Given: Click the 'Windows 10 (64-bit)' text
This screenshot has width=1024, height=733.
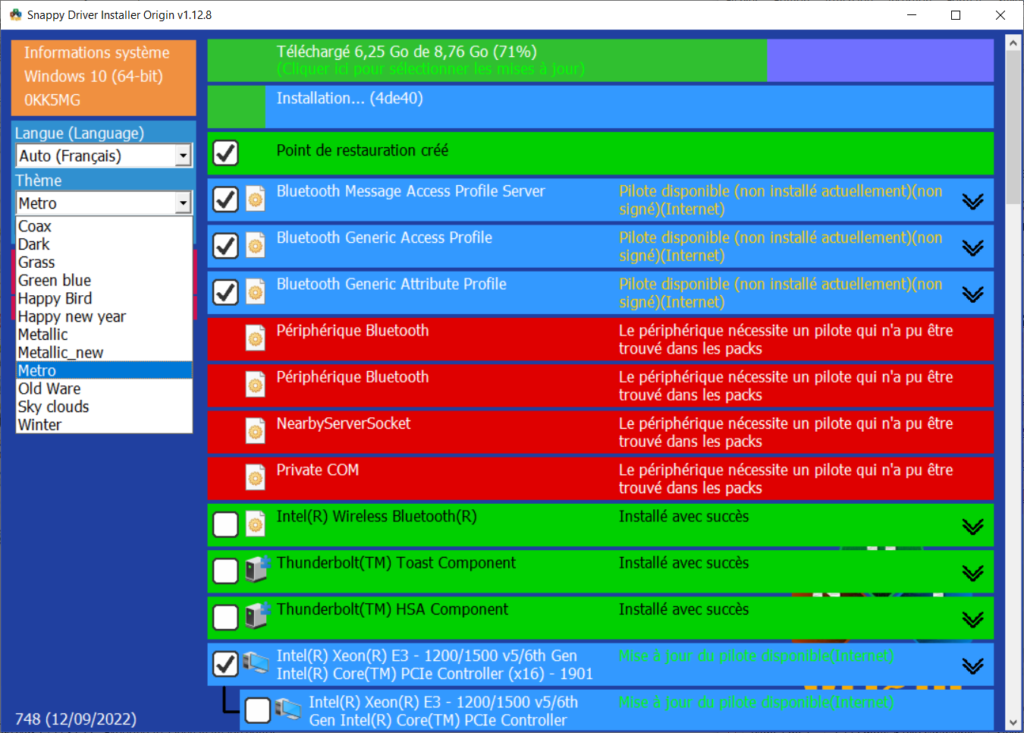Looking at the screenshot, I should tap(93, 76).
